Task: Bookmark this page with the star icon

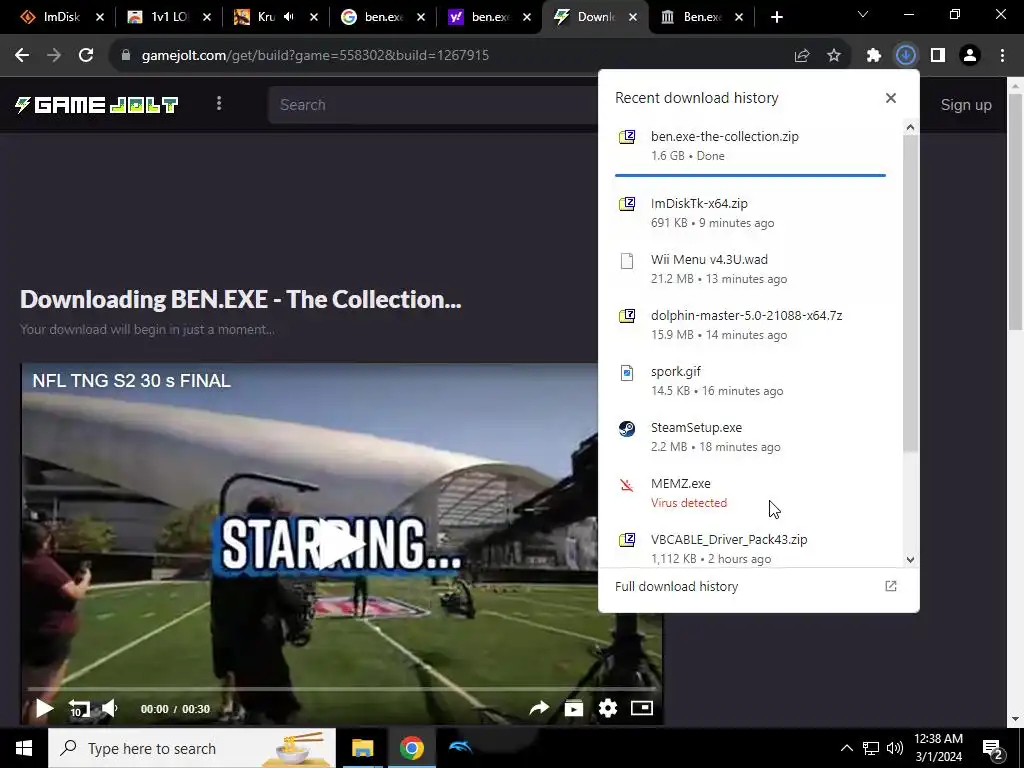Action: [x=834, y=56]
